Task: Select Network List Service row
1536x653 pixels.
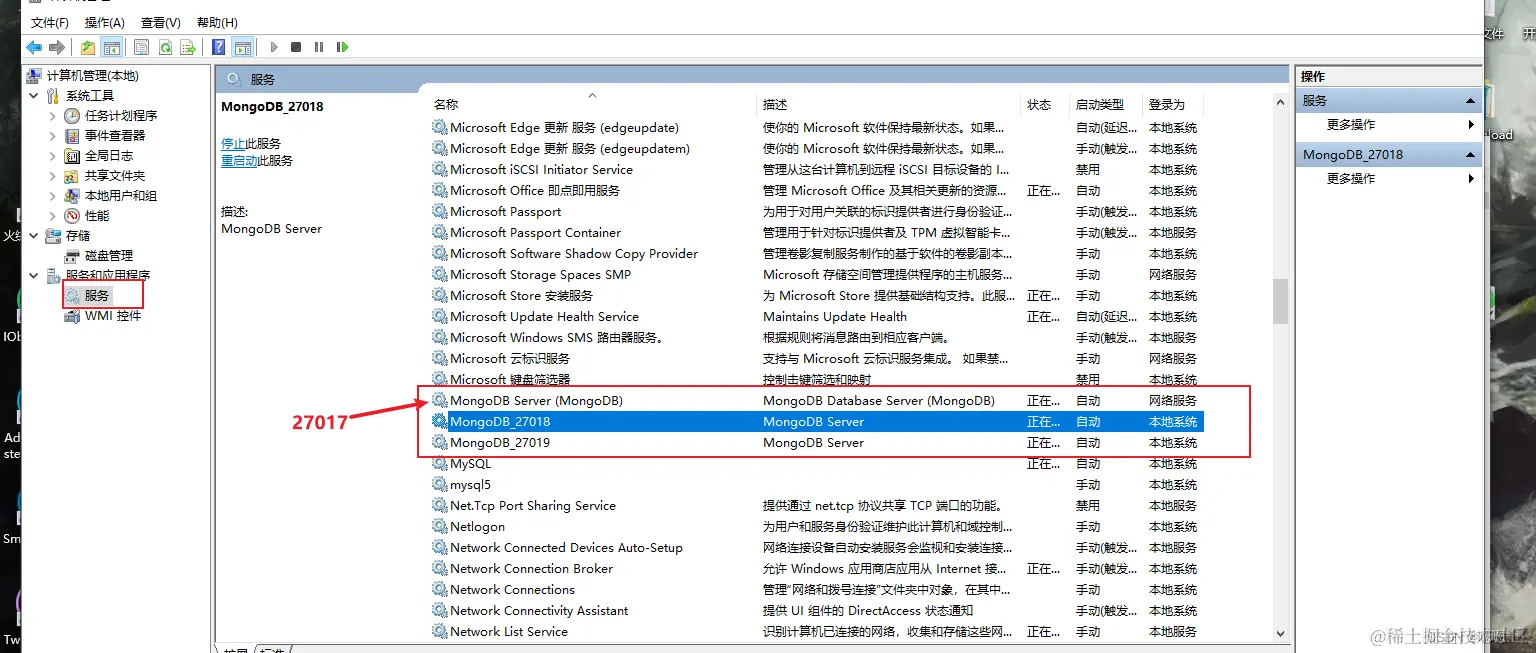Action: (817, 632)
